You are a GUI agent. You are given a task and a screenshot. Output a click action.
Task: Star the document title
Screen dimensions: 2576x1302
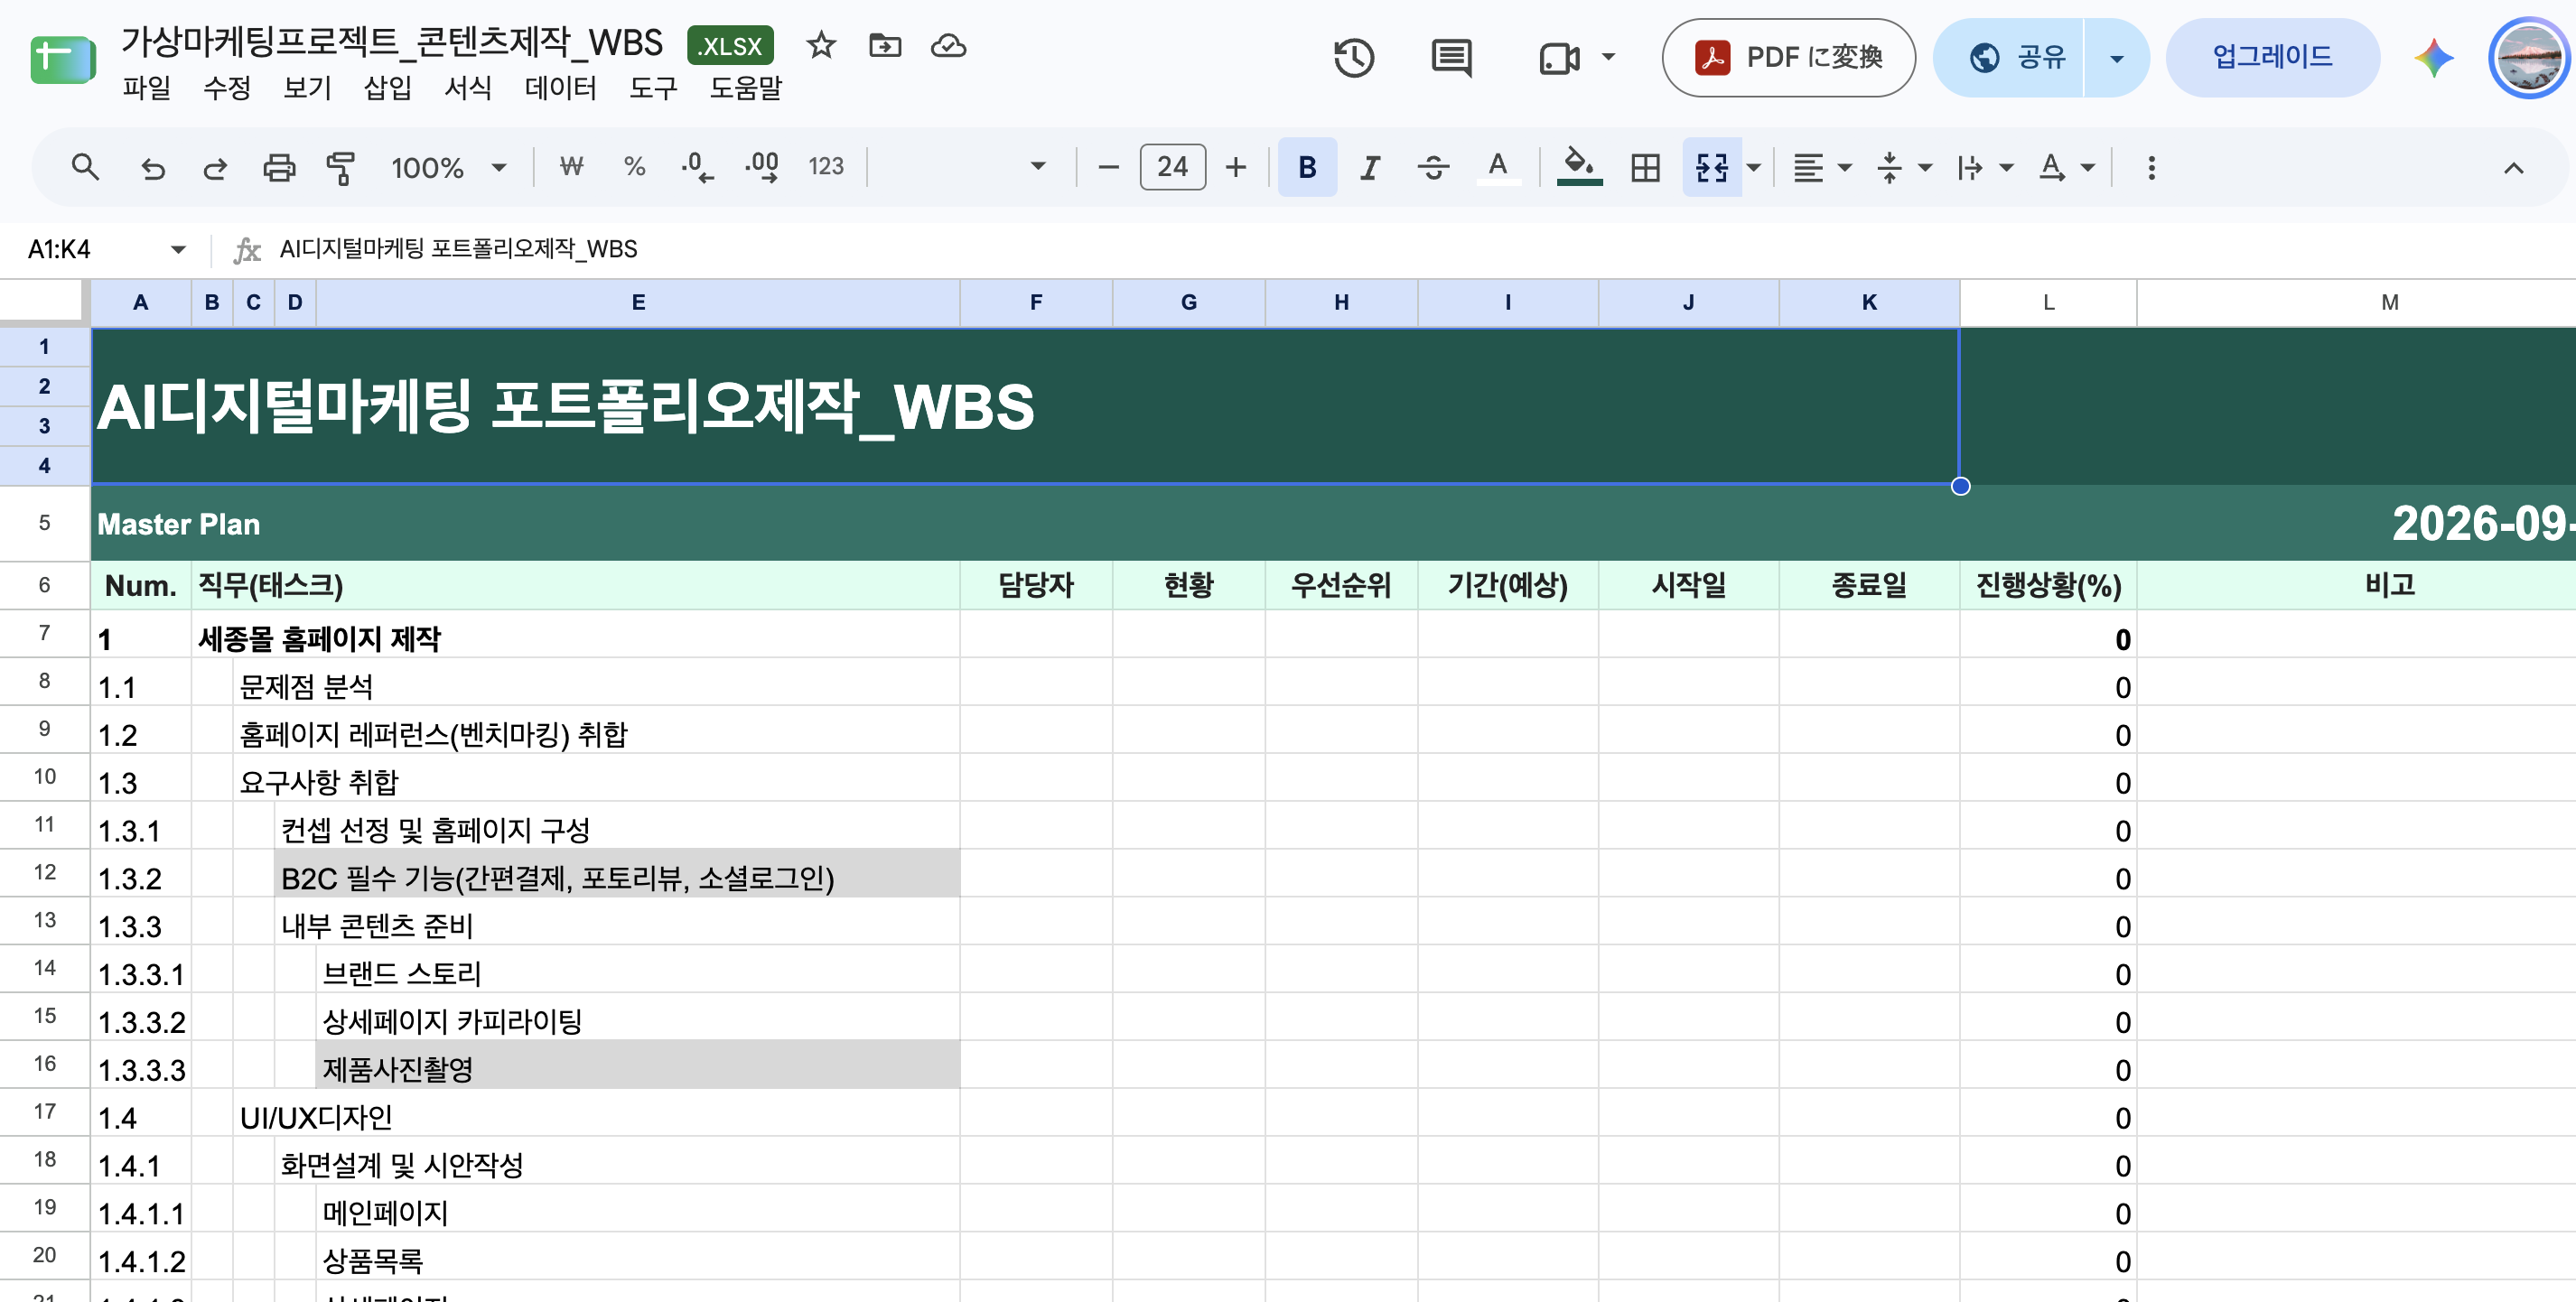pos(821,45)
